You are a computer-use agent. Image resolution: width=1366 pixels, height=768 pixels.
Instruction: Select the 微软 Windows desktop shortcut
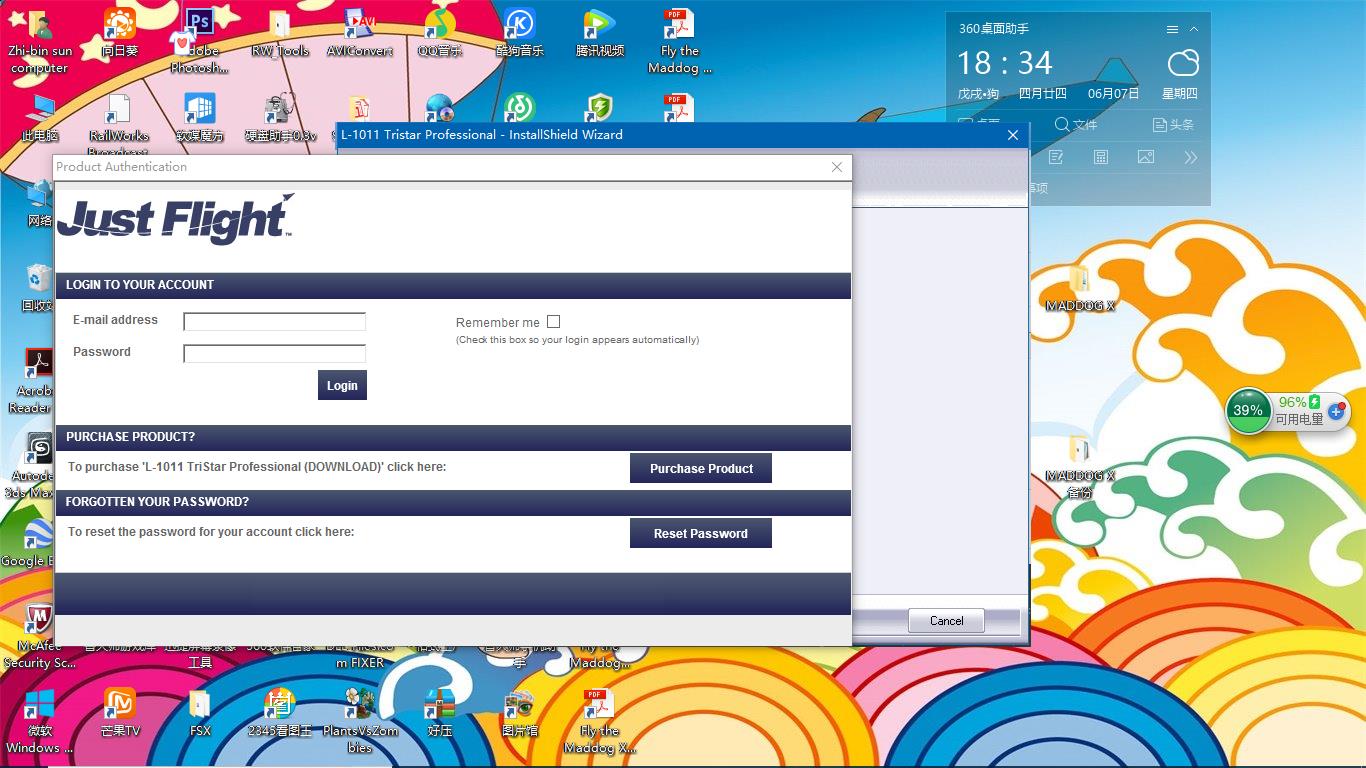[x=39, y=721]
